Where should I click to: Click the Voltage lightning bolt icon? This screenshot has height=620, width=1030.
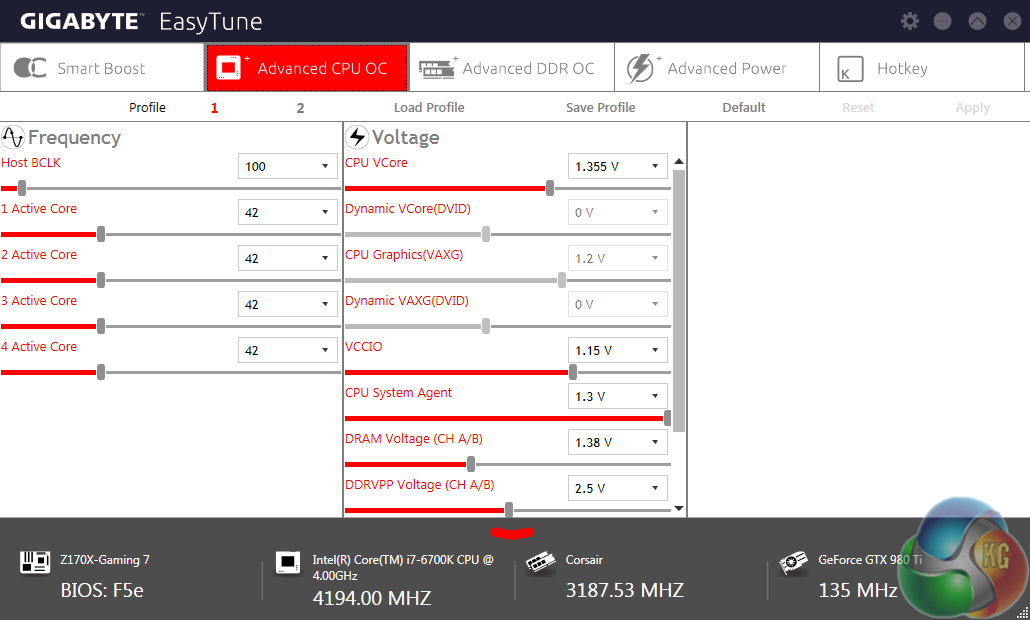coord(357,137)
